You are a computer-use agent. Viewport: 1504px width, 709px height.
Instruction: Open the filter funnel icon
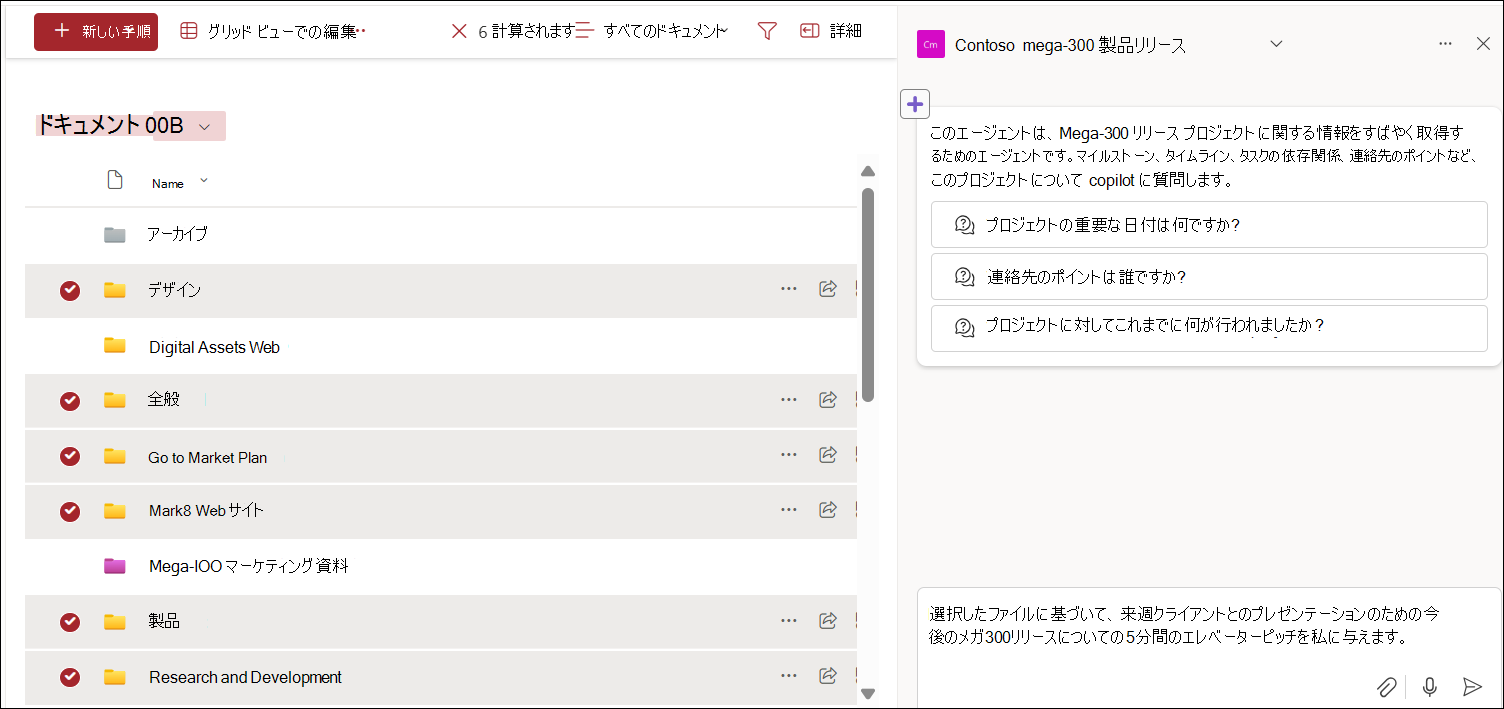point(767,32)
